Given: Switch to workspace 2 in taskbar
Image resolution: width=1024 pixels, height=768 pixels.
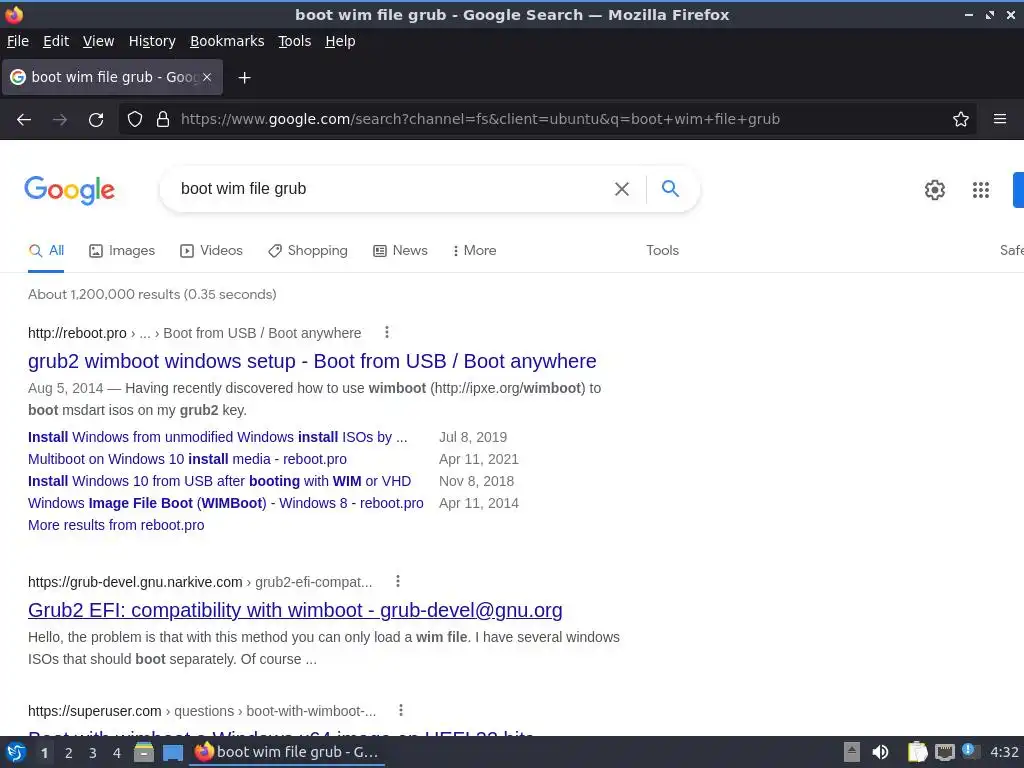Looking at the screenshot, I should tap(69, 753).
